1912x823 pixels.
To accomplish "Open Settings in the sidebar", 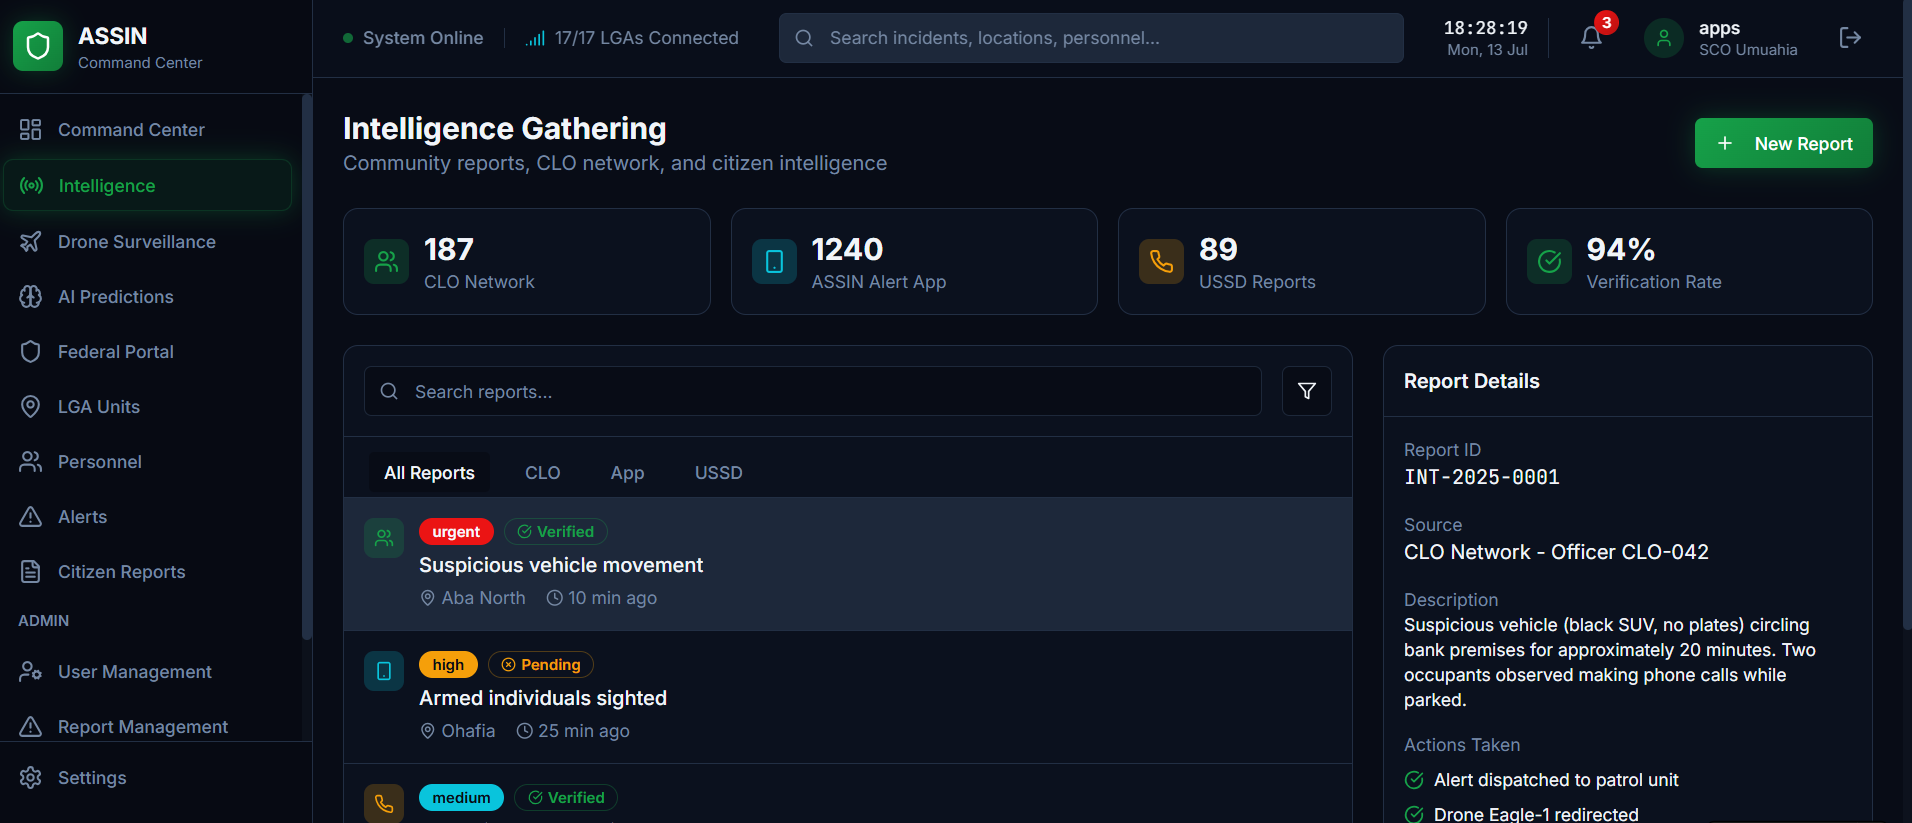I will coord(148,778).
